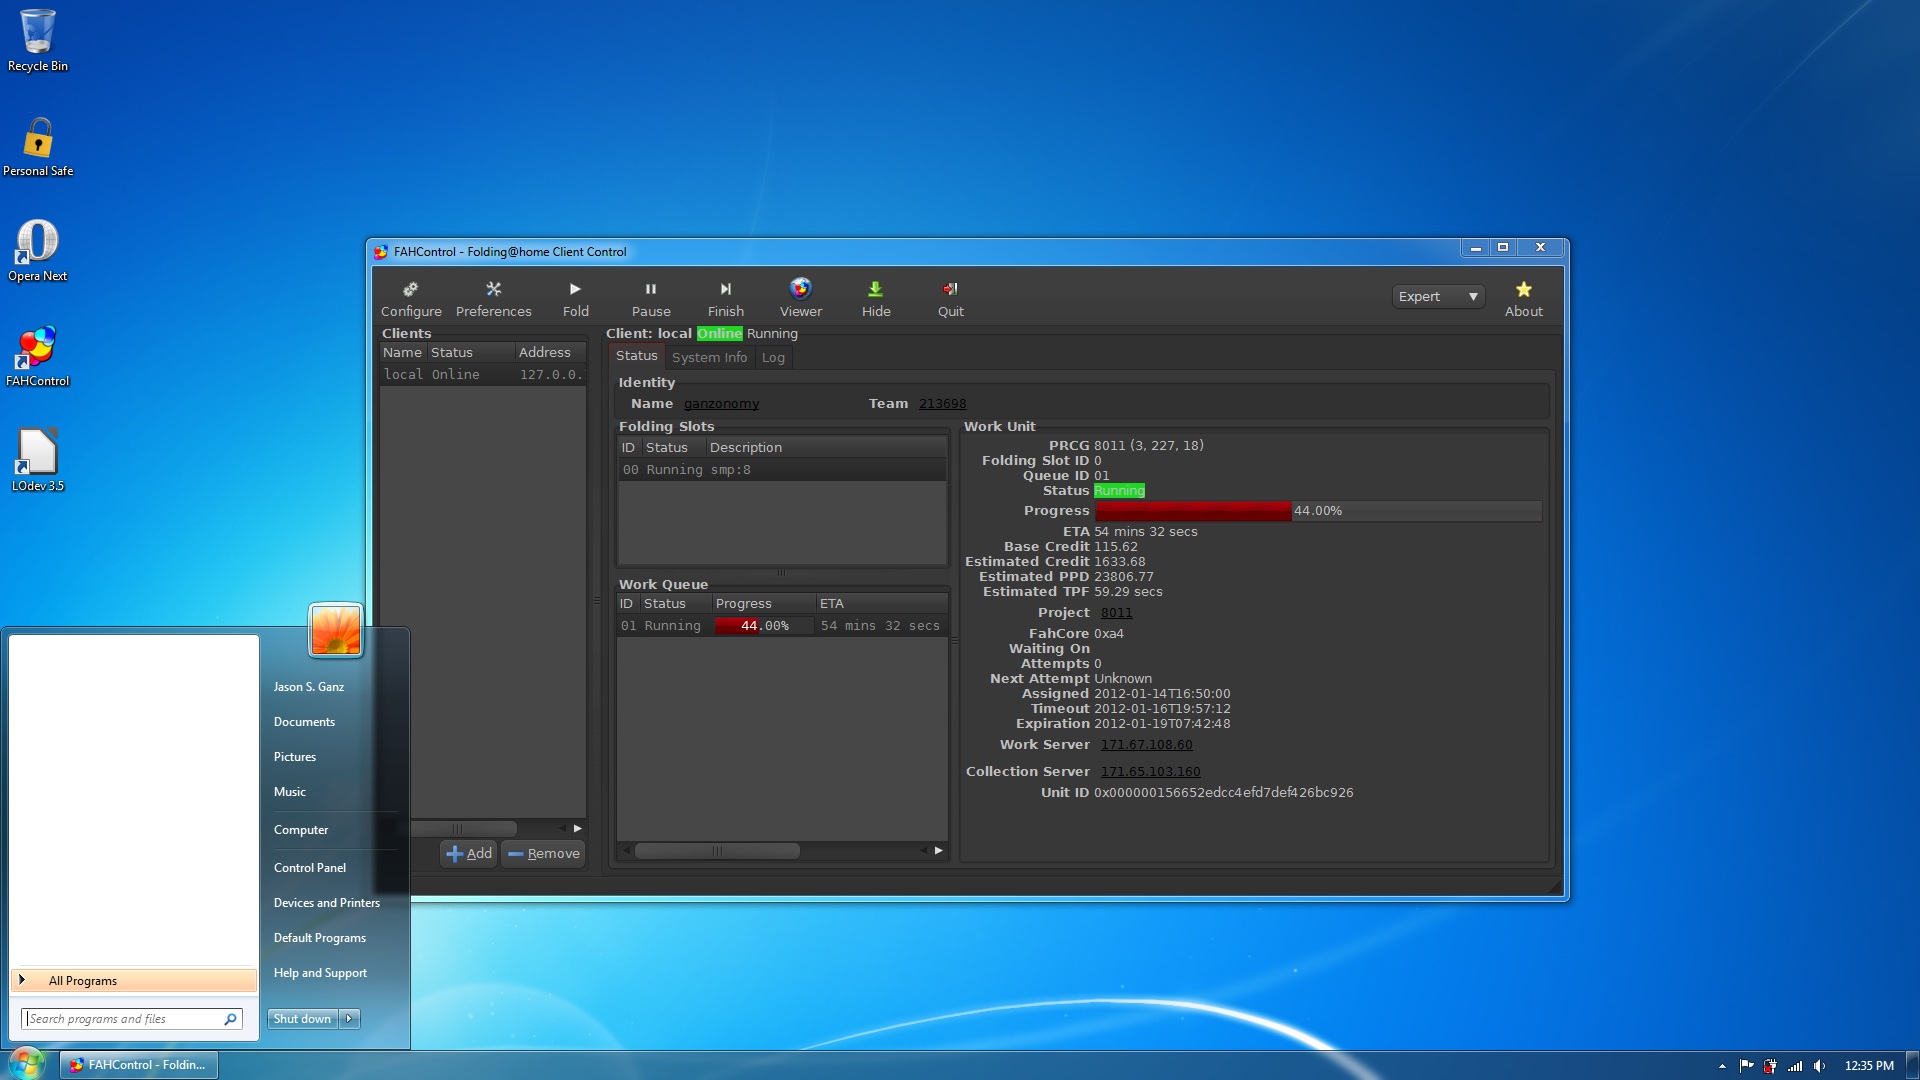Click the green Online client status
1920x1080 pixels.
(719, 334)
